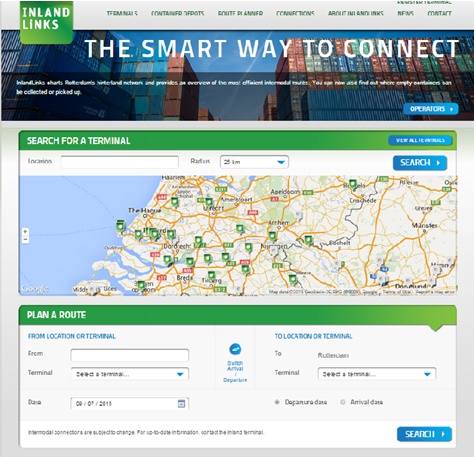Open the Container Depots menu item
This screenshot has width=476, height=457.
pyautogui.click(x=177, y=14)
